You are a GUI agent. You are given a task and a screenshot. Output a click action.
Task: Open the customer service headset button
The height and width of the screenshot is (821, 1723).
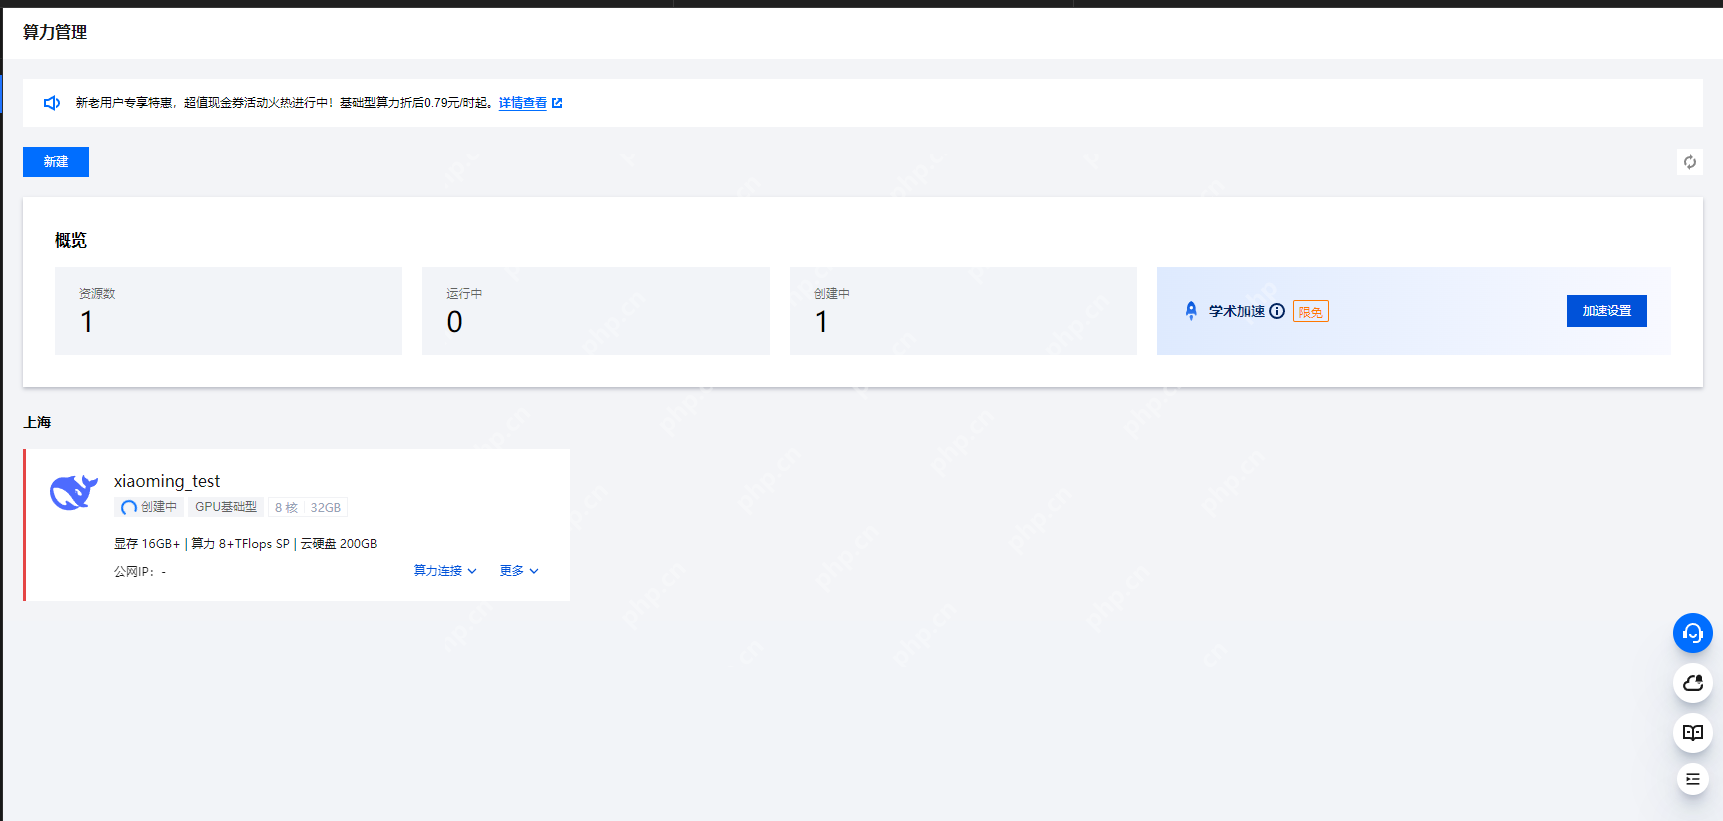(x=1692, y=633)
